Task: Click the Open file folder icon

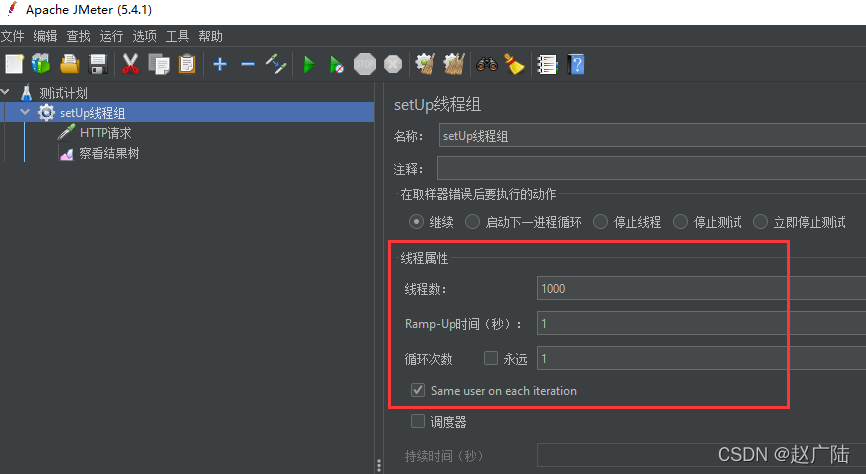Action: click(70, 64)
